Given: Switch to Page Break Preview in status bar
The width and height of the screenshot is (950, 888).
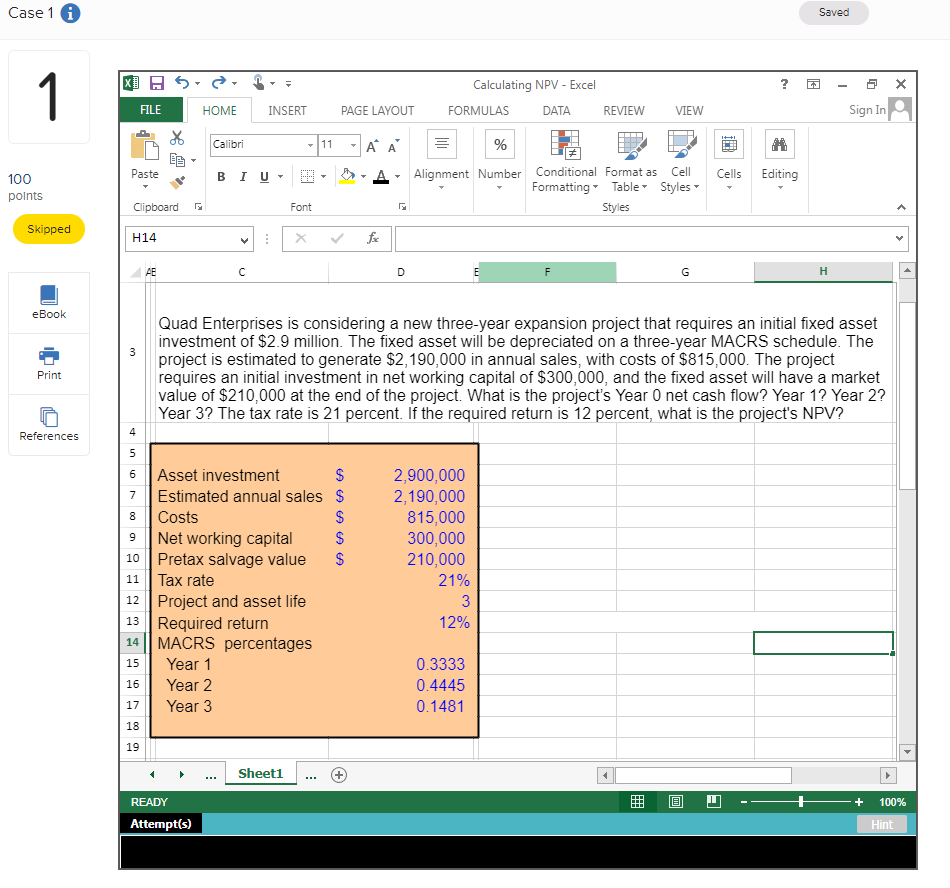Looking at the screenshot, I should 714,801.
